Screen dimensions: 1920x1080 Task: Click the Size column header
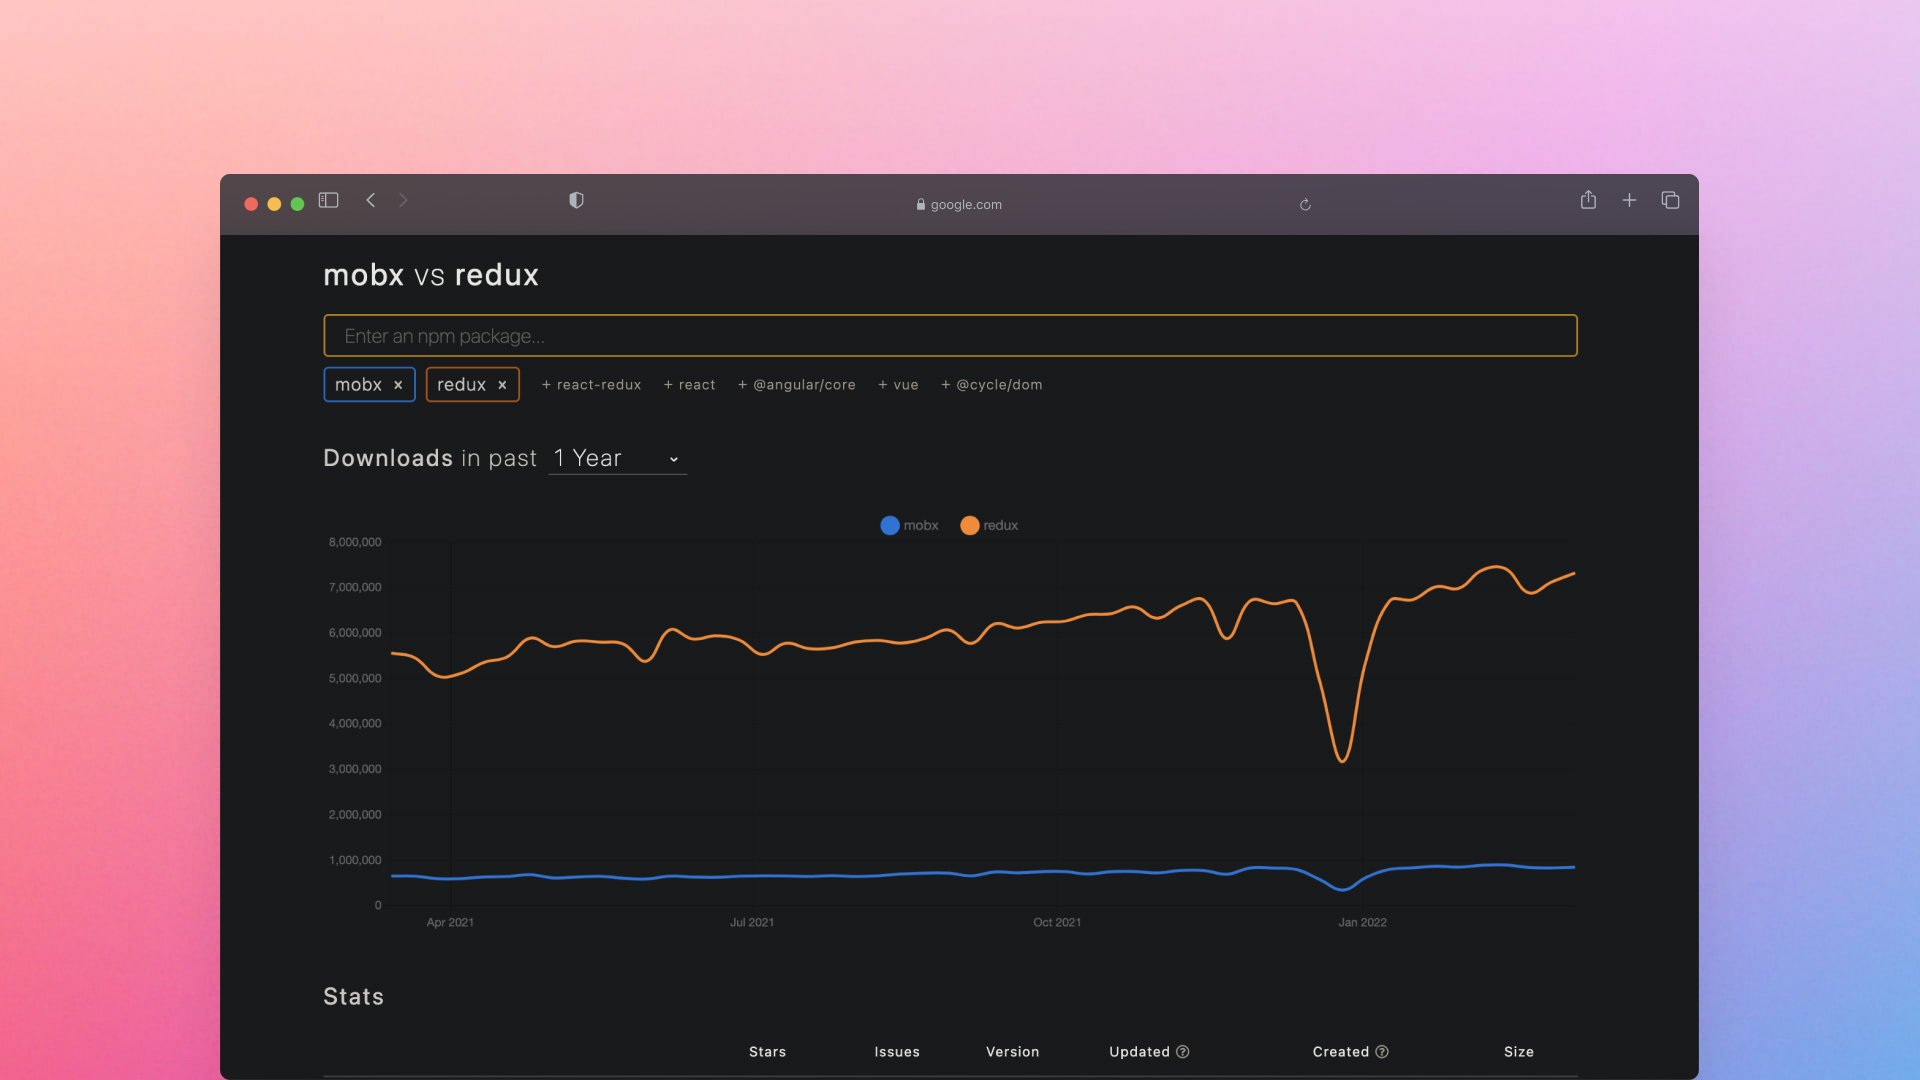tap(1518, 1052)
